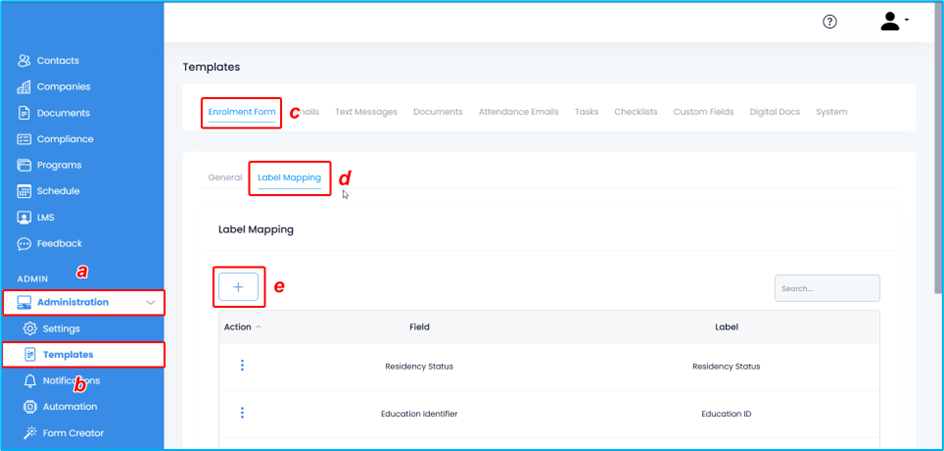This screenshot has width=944, height=451.
Task: Open action menu for Residency Status row
Action: point(242,366)
